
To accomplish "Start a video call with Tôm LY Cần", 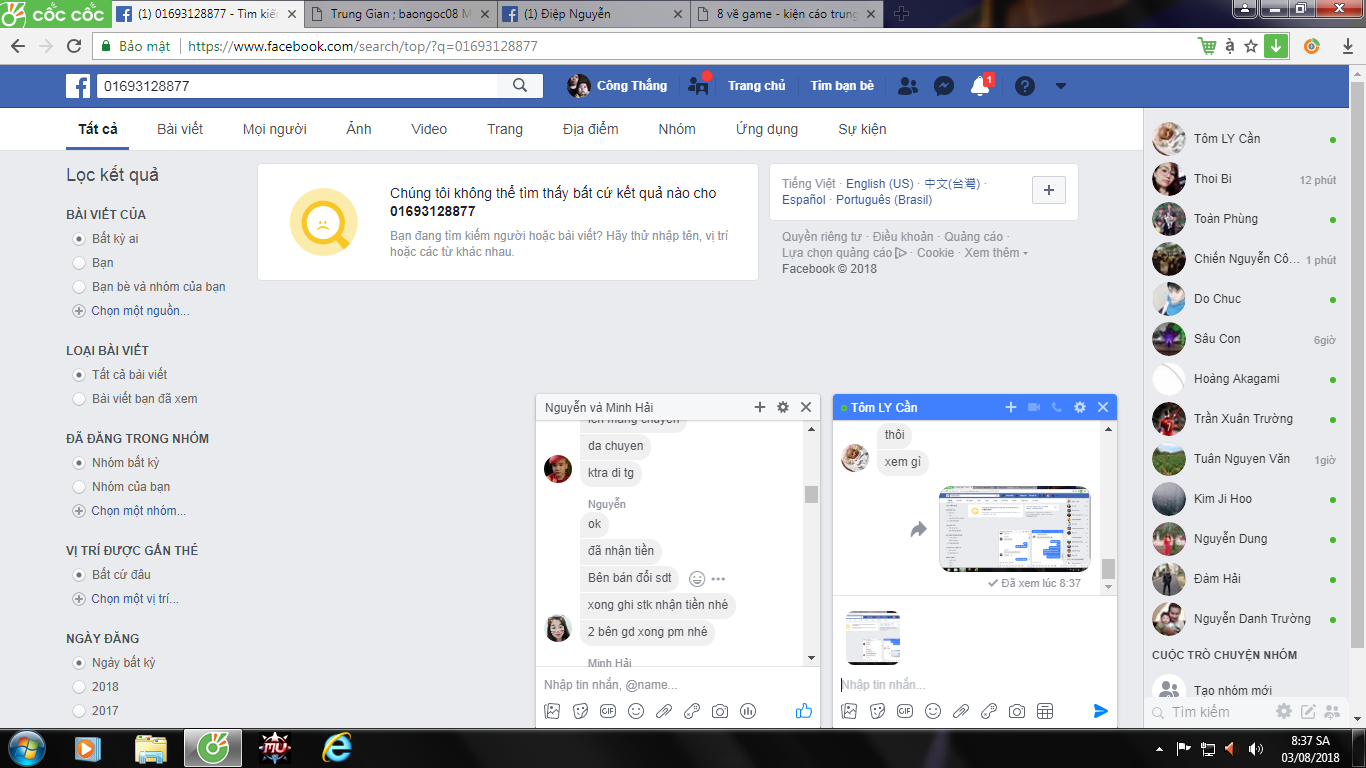I will pos(1035,407).
